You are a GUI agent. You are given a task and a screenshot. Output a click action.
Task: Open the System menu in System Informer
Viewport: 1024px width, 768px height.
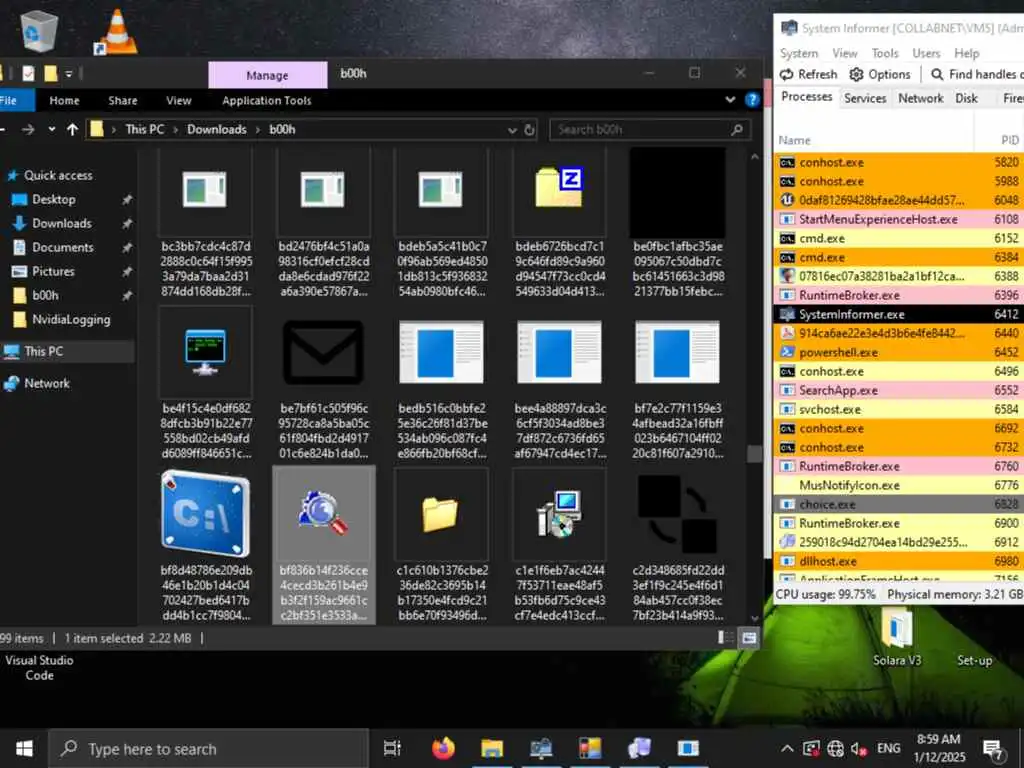pyautogui.click(x=799, y=53)
